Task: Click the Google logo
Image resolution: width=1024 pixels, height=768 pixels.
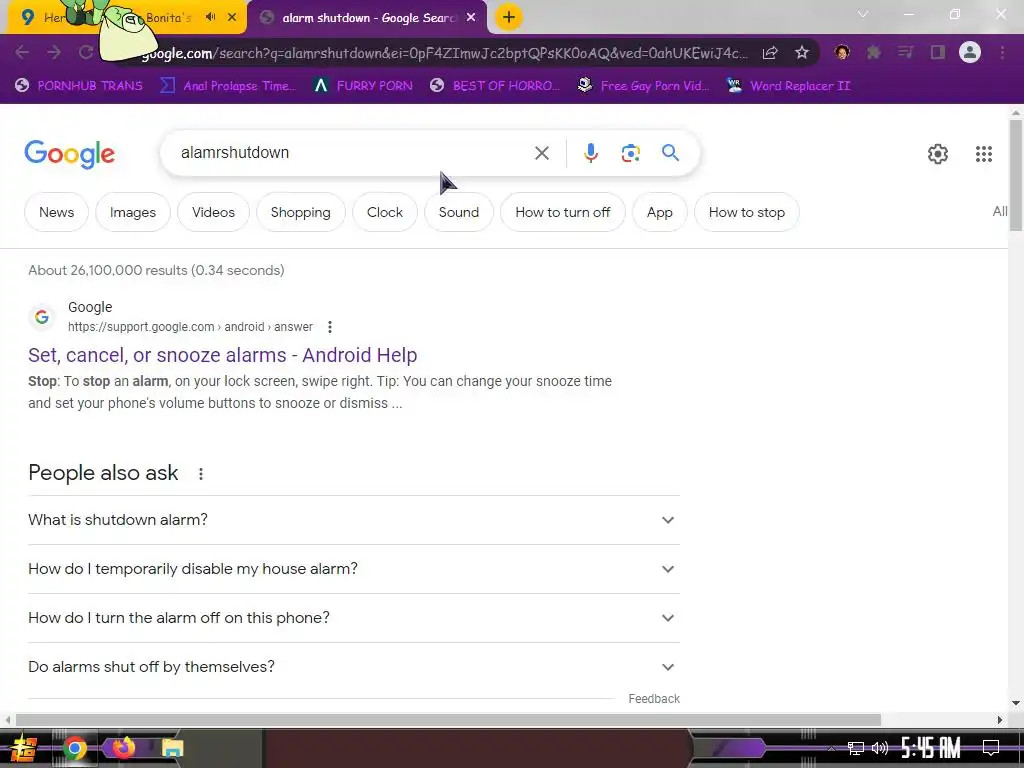Action: pyautogui.click(x=69, y=154)
